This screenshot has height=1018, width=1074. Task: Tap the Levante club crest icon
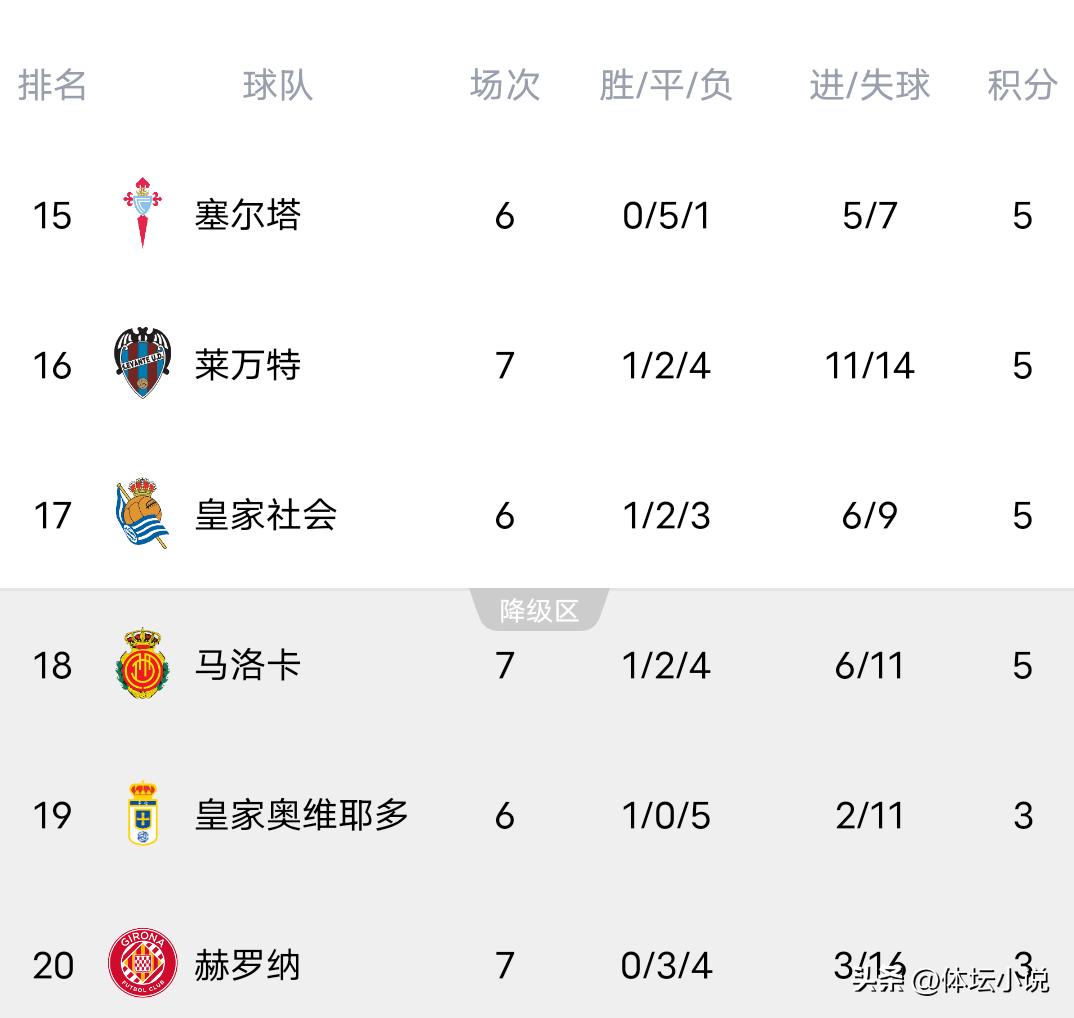142,363
